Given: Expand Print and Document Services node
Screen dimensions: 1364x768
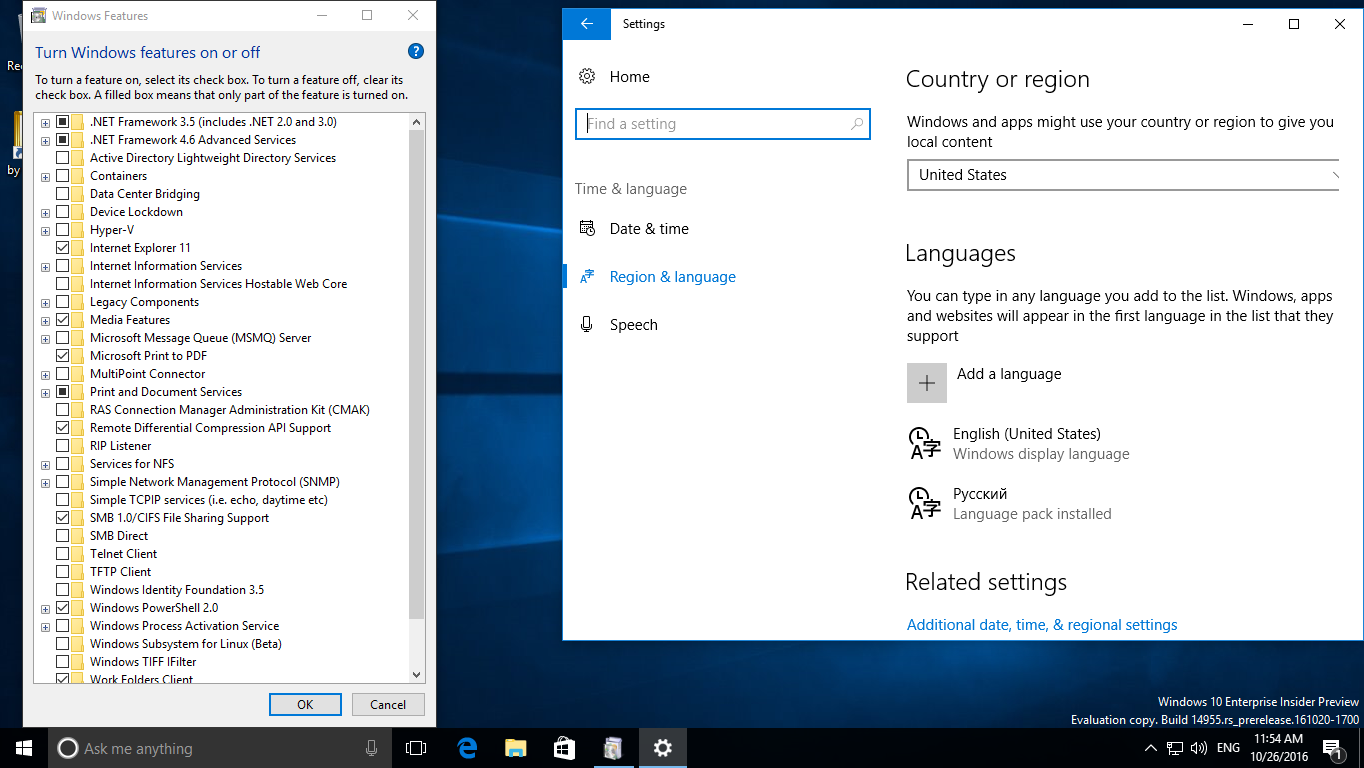Looking at the screenshot, I should click(x=45, y=392).
